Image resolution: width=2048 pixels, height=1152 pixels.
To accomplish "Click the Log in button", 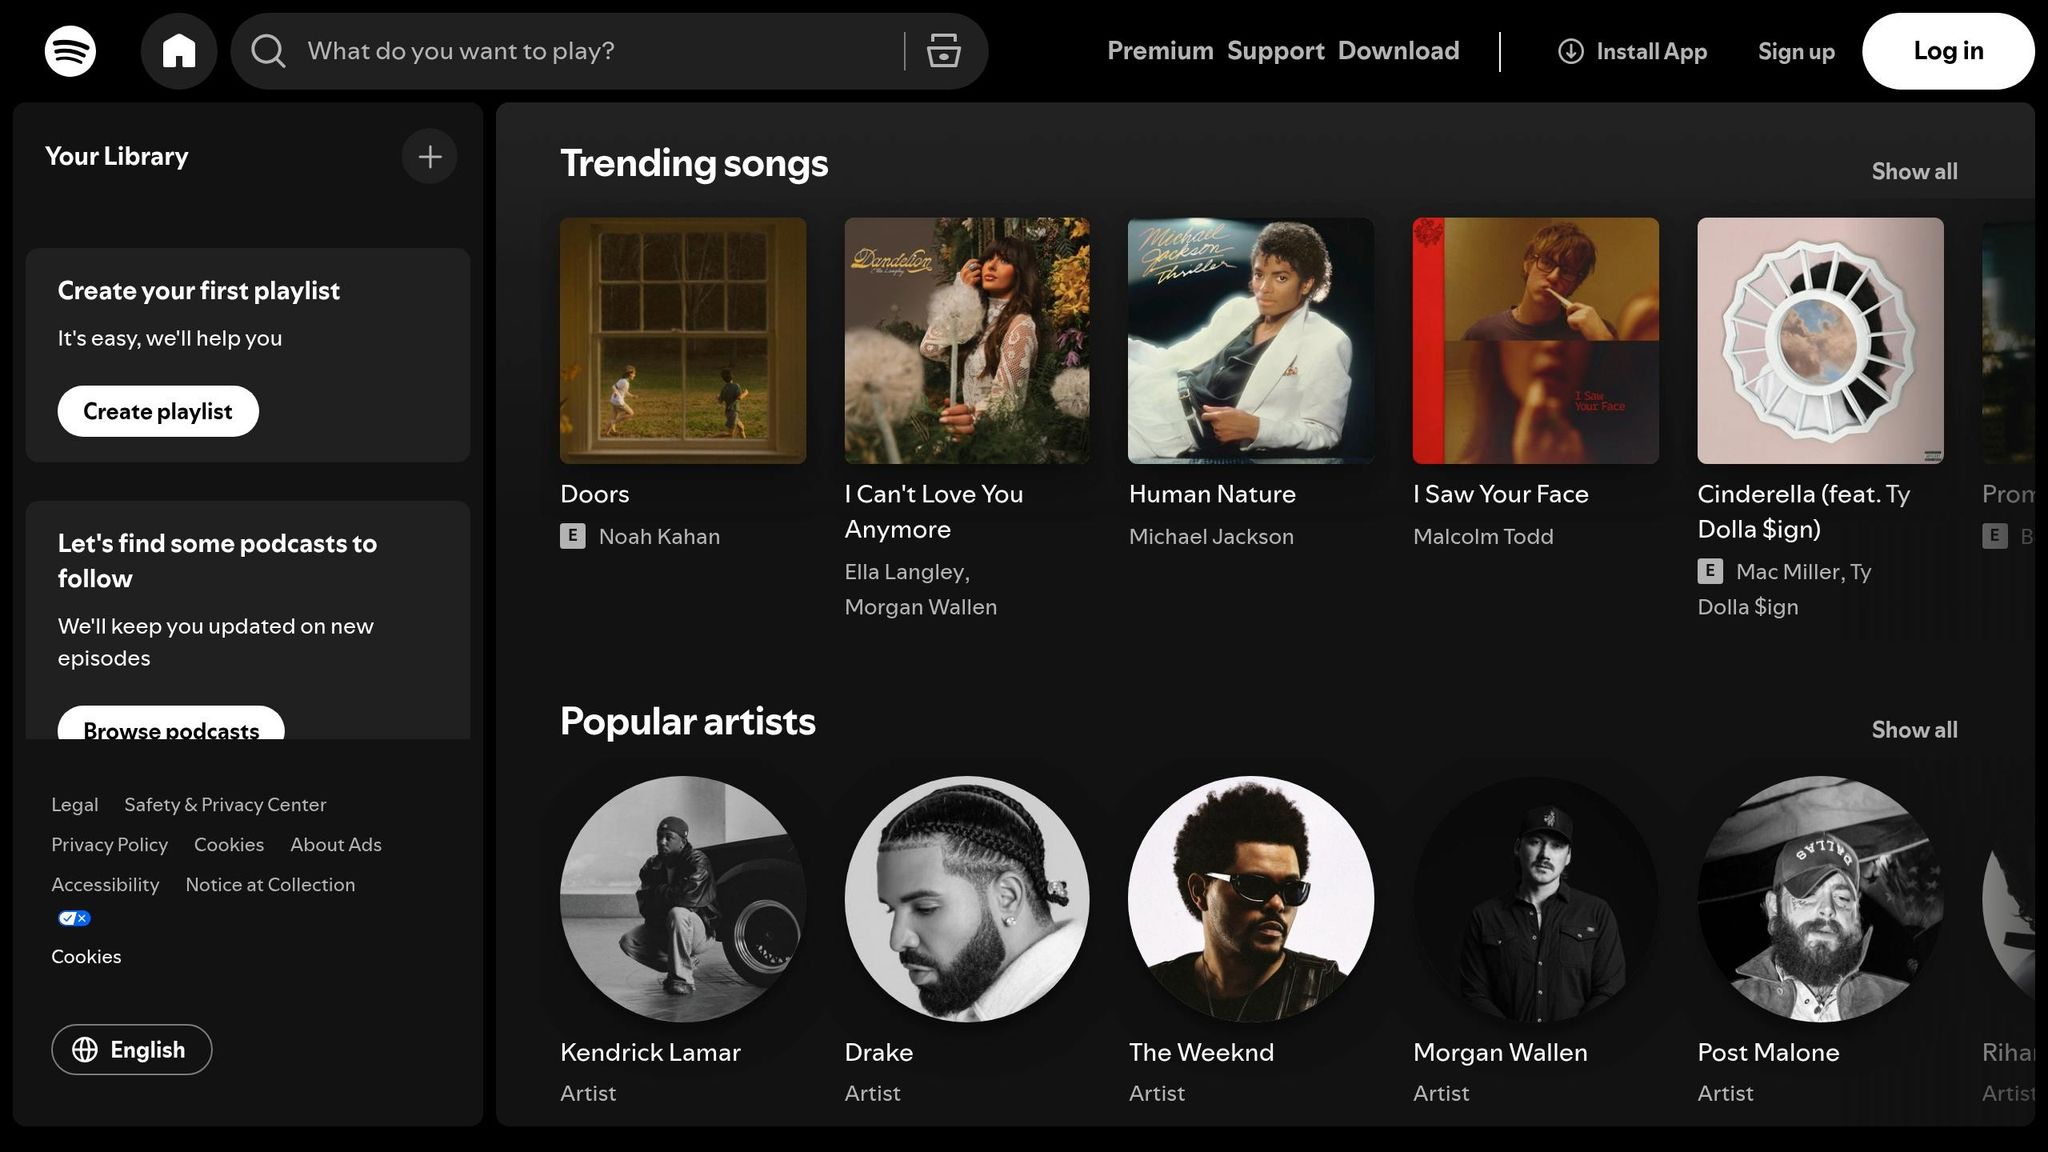I will pyautogui.click(x=1947, y=51).
